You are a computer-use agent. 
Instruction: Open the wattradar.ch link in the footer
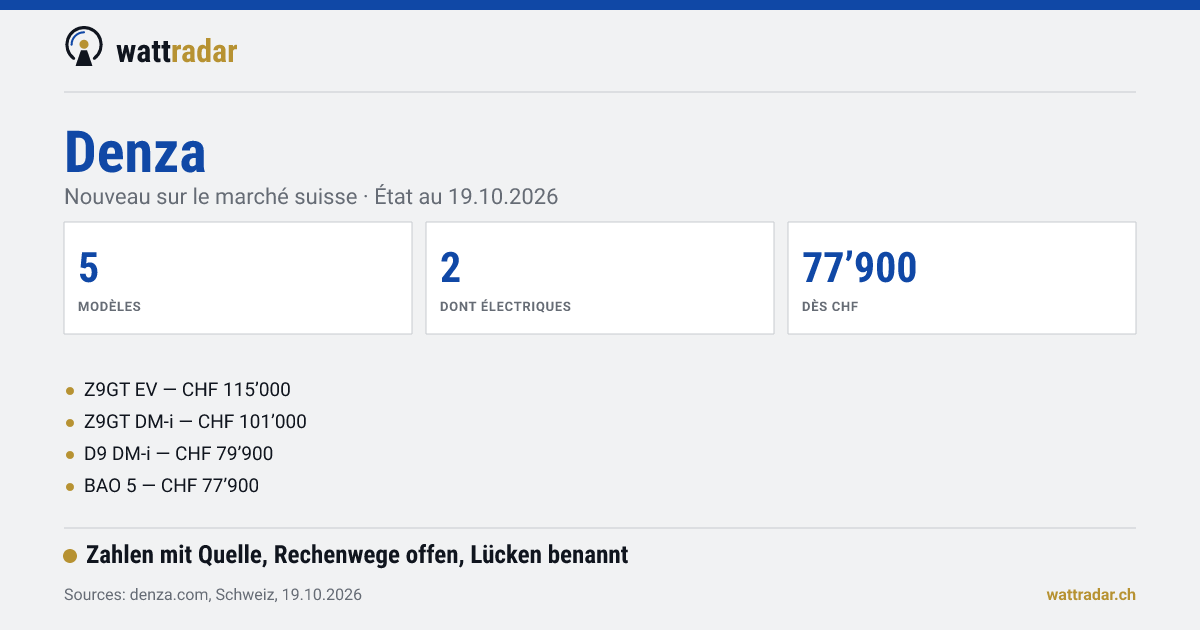(x=1091, y=595)
